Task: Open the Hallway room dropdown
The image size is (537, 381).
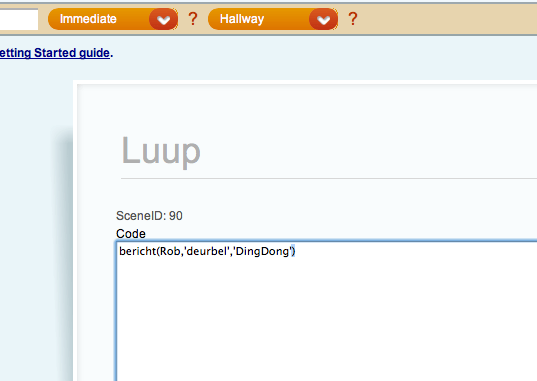Action: (x=273, y=19)
